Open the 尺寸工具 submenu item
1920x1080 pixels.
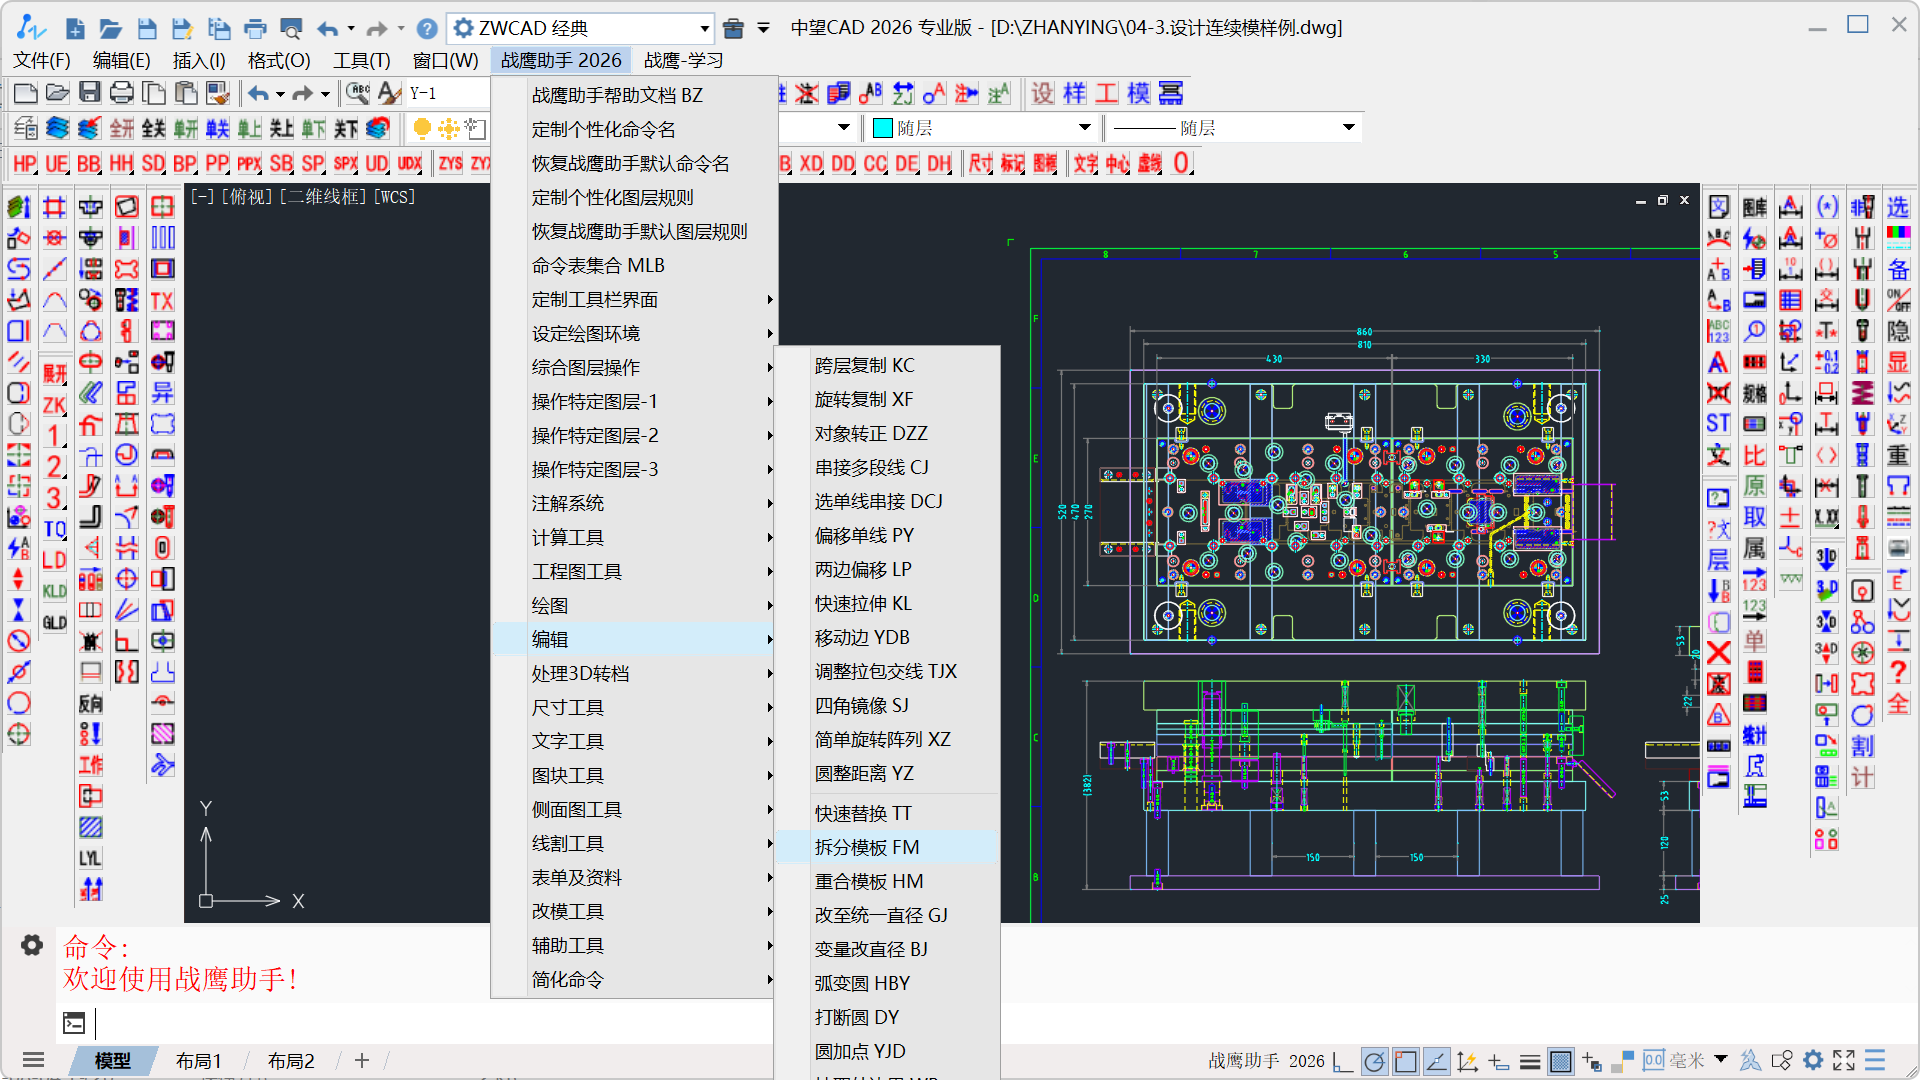tap(567, 707)
